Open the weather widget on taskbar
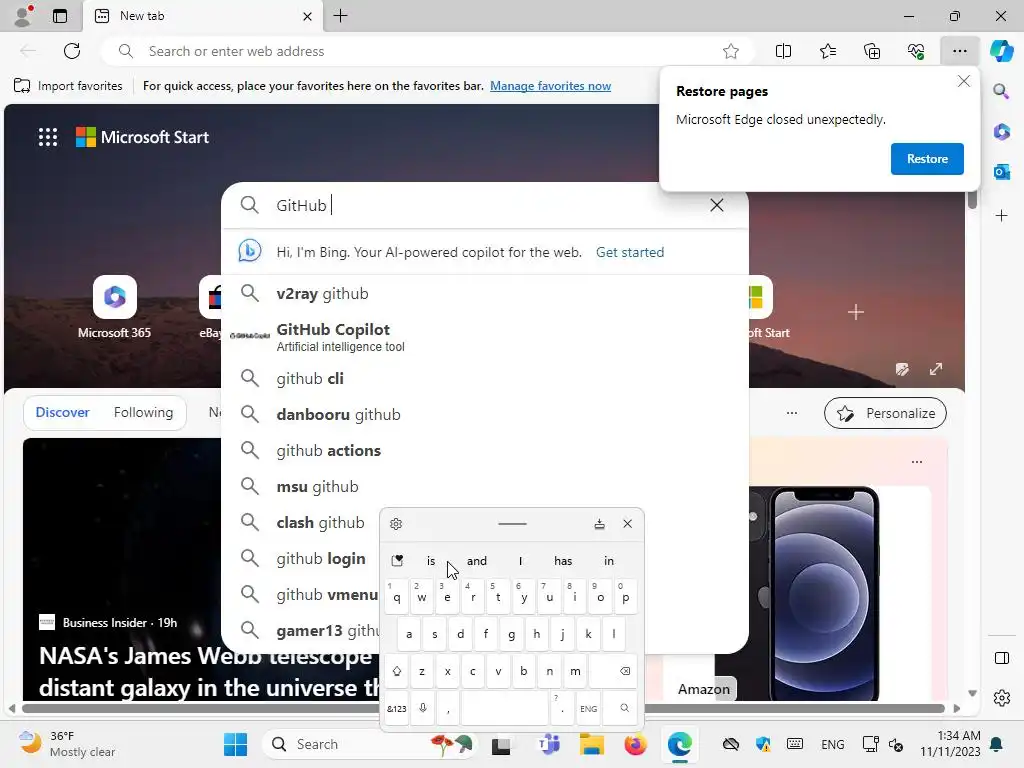The width and height of the screenshot is (1024, 768). click(x=66, y=744)
